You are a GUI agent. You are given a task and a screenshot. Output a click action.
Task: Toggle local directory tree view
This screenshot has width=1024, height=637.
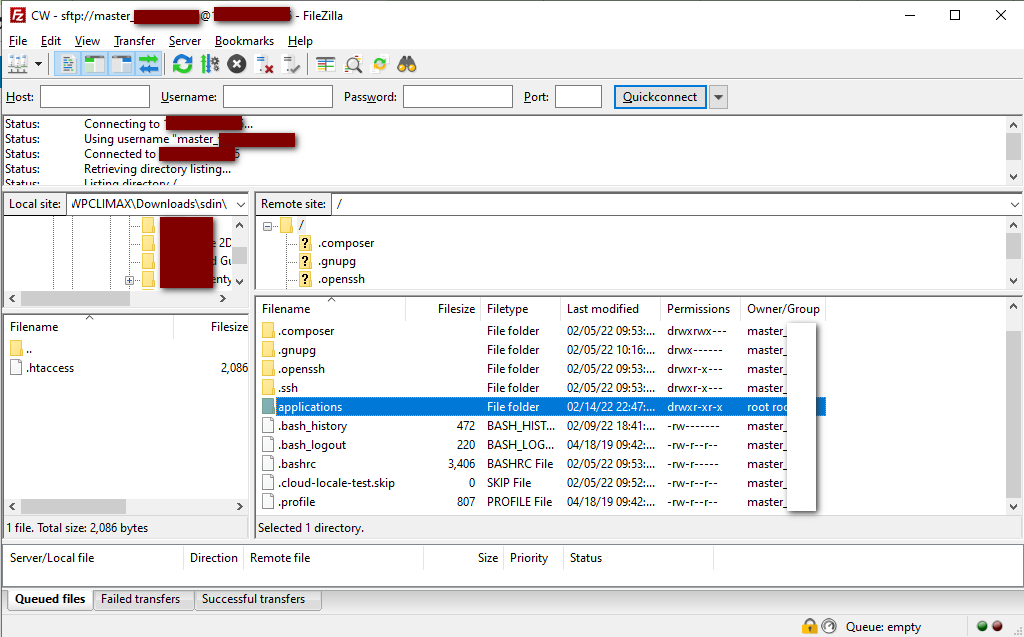(95, 64)
